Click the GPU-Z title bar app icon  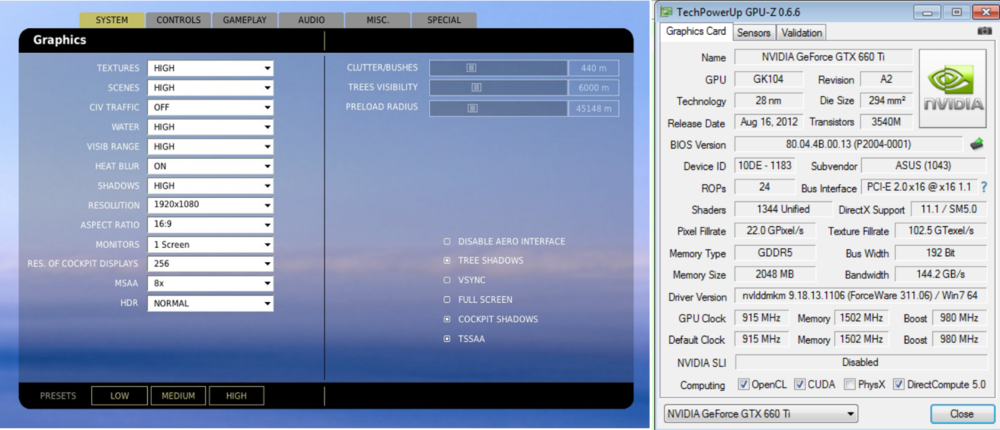click(x=666, y=11)
